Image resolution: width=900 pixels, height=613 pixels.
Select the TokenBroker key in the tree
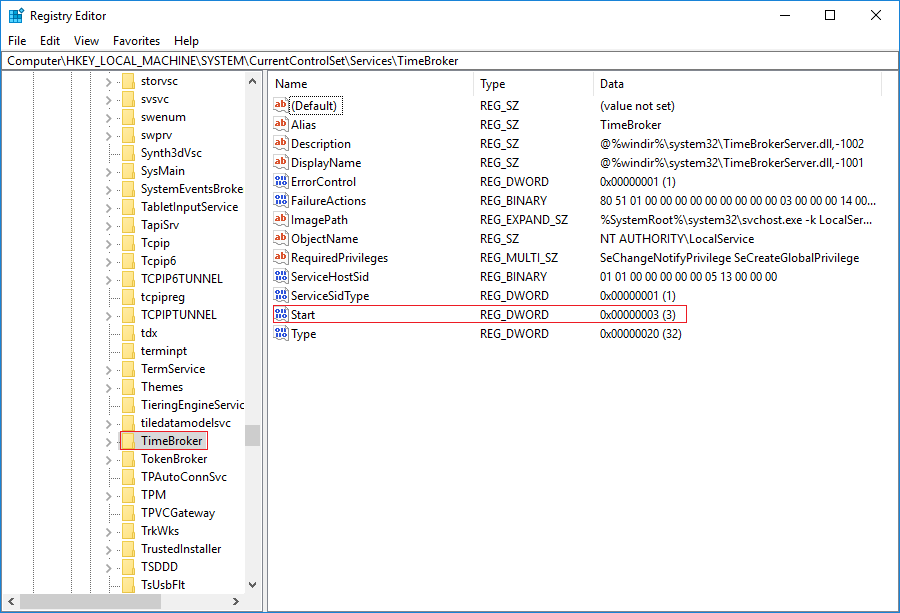coord(174,459)
